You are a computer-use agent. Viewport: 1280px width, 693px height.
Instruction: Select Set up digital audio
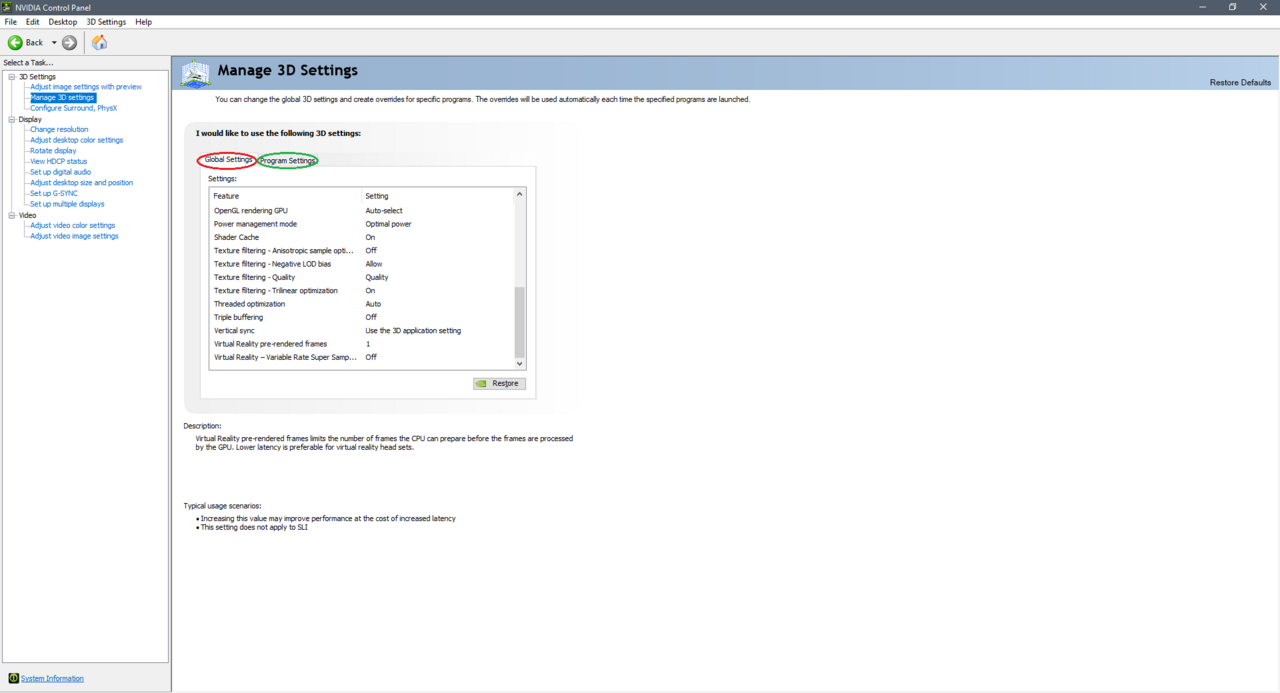pyautogui.click(x=60, y=172)
